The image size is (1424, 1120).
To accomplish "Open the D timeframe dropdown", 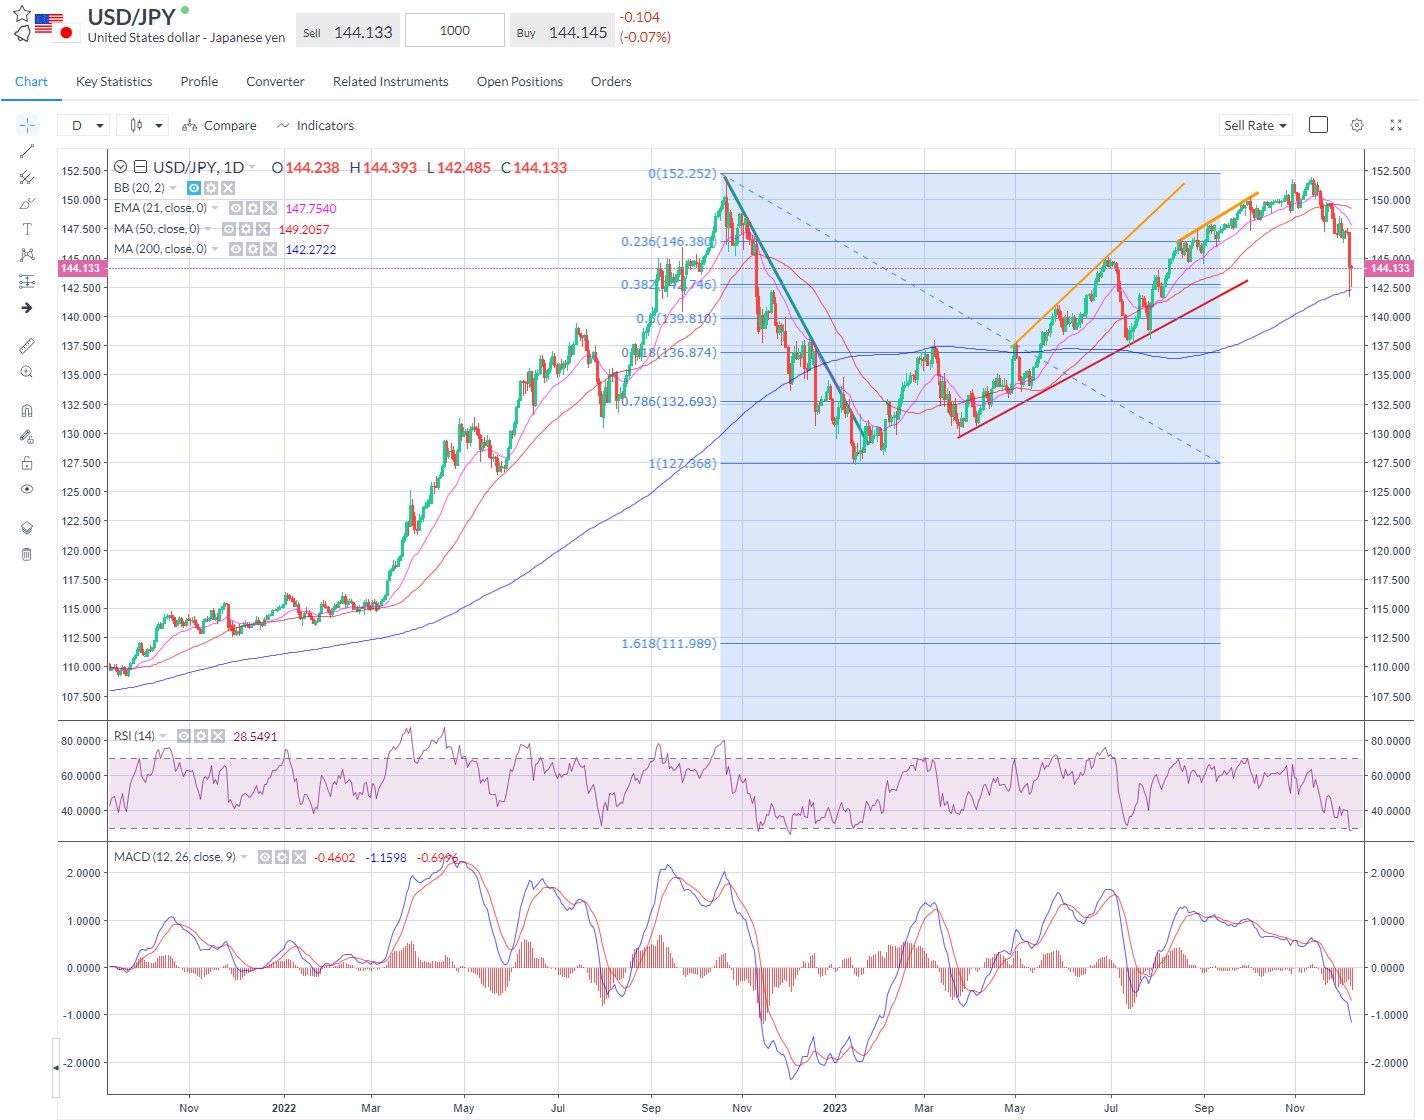I will coord(83,125).
